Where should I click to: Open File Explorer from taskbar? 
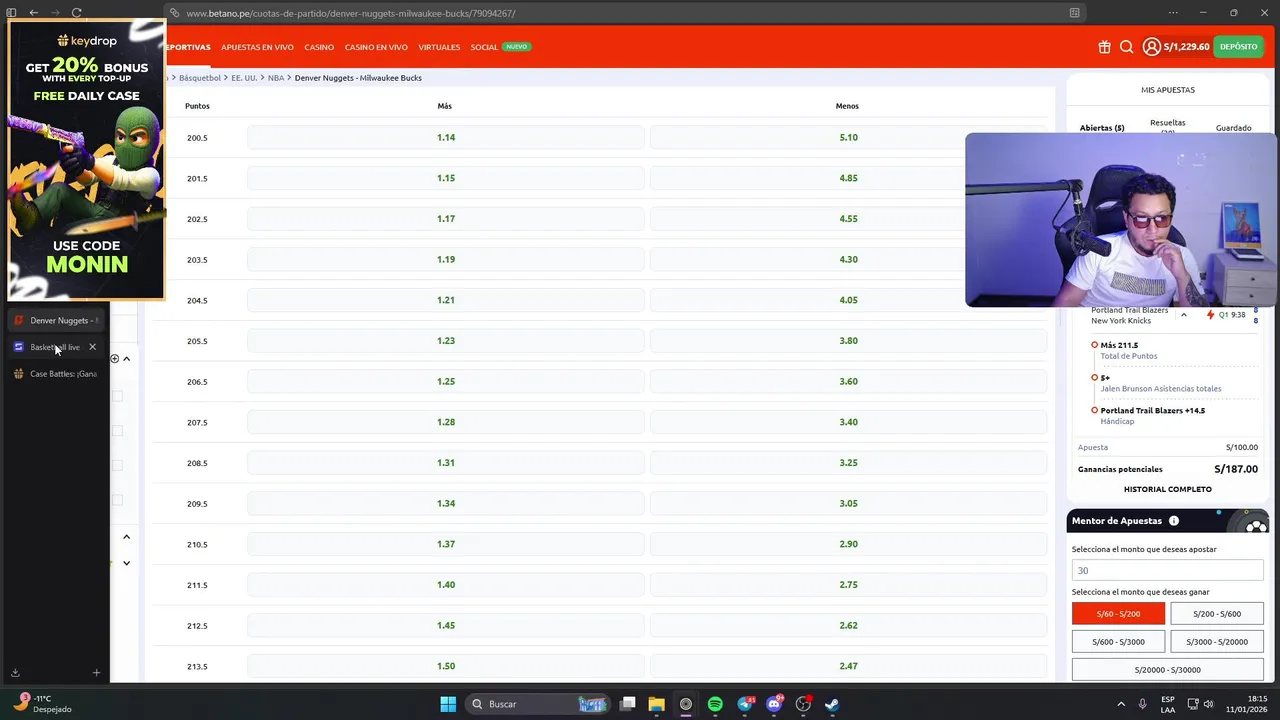656,704
